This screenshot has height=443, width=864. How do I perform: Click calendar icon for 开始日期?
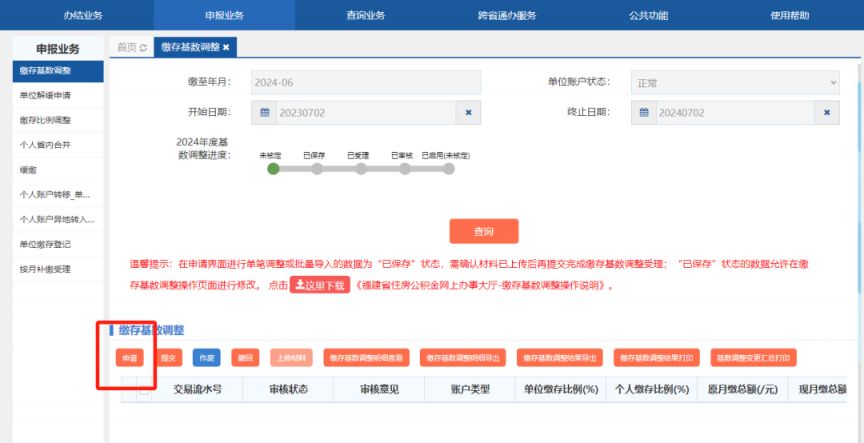pyautogui.click(x=265, y=113)
